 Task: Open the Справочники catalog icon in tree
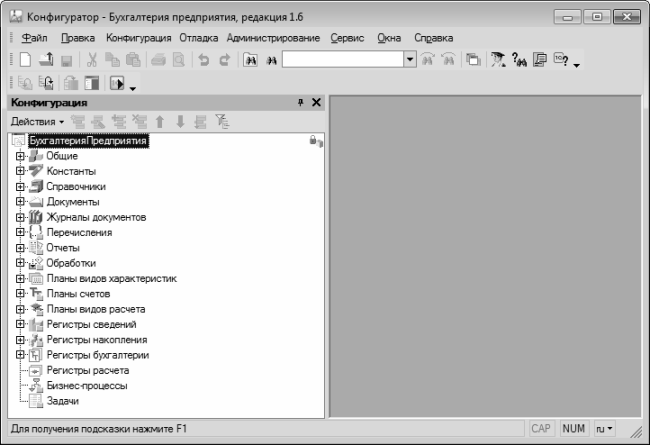coord(35,186)
